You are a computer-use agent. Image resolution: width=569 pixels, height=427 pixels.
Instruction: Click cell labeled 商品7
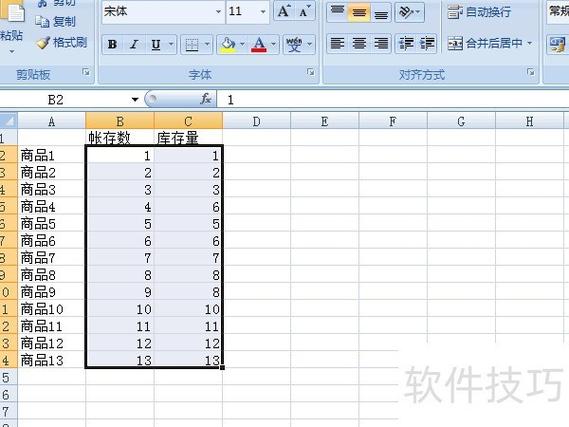point(52,258)
